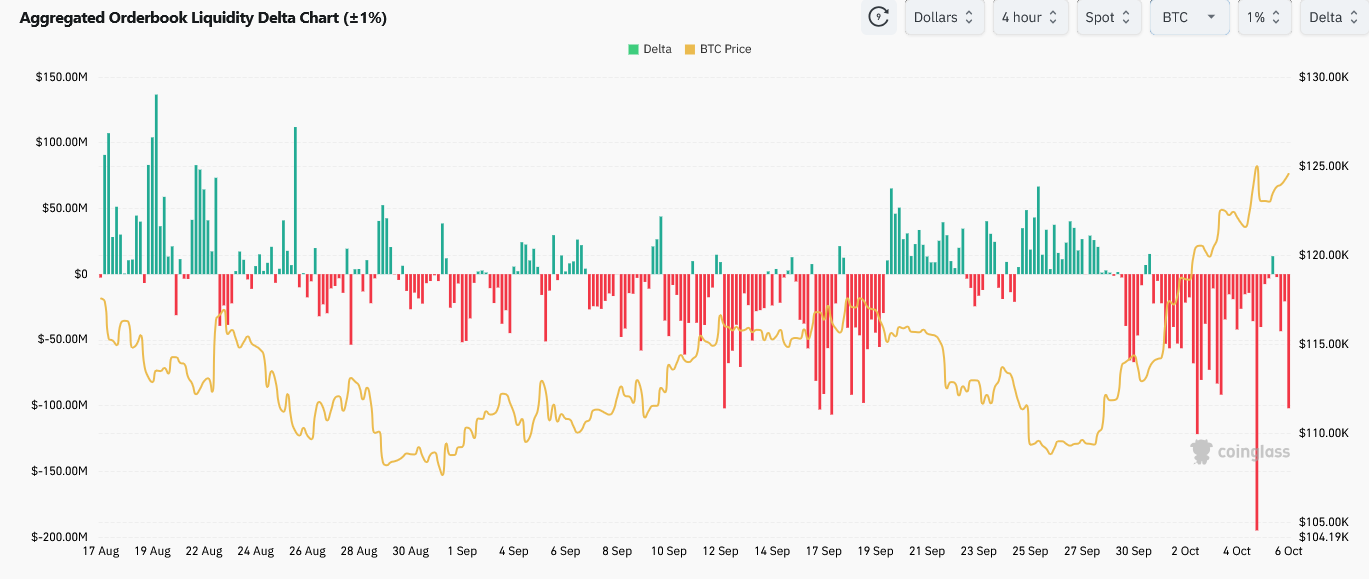Click the 26 Aug date label
This screenshot has width=1369, height=579.
pos(307,551)
